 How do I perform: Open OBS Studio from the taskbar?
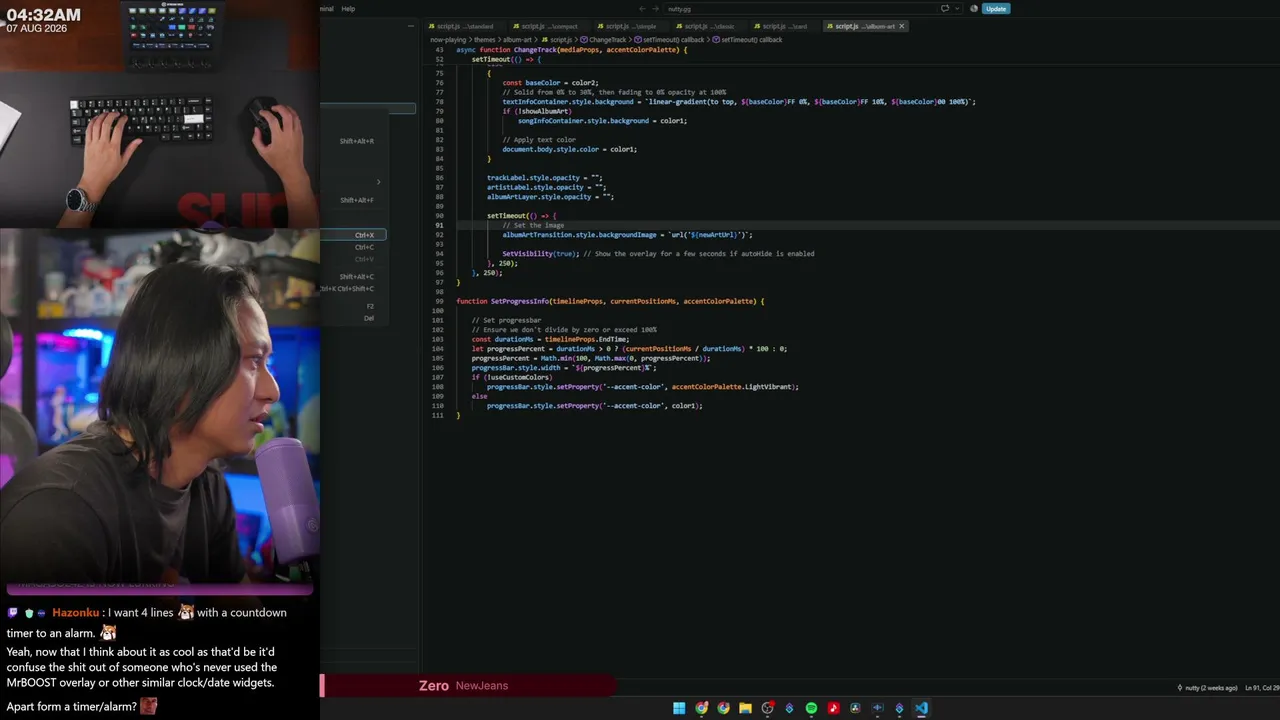pos(768,708)
